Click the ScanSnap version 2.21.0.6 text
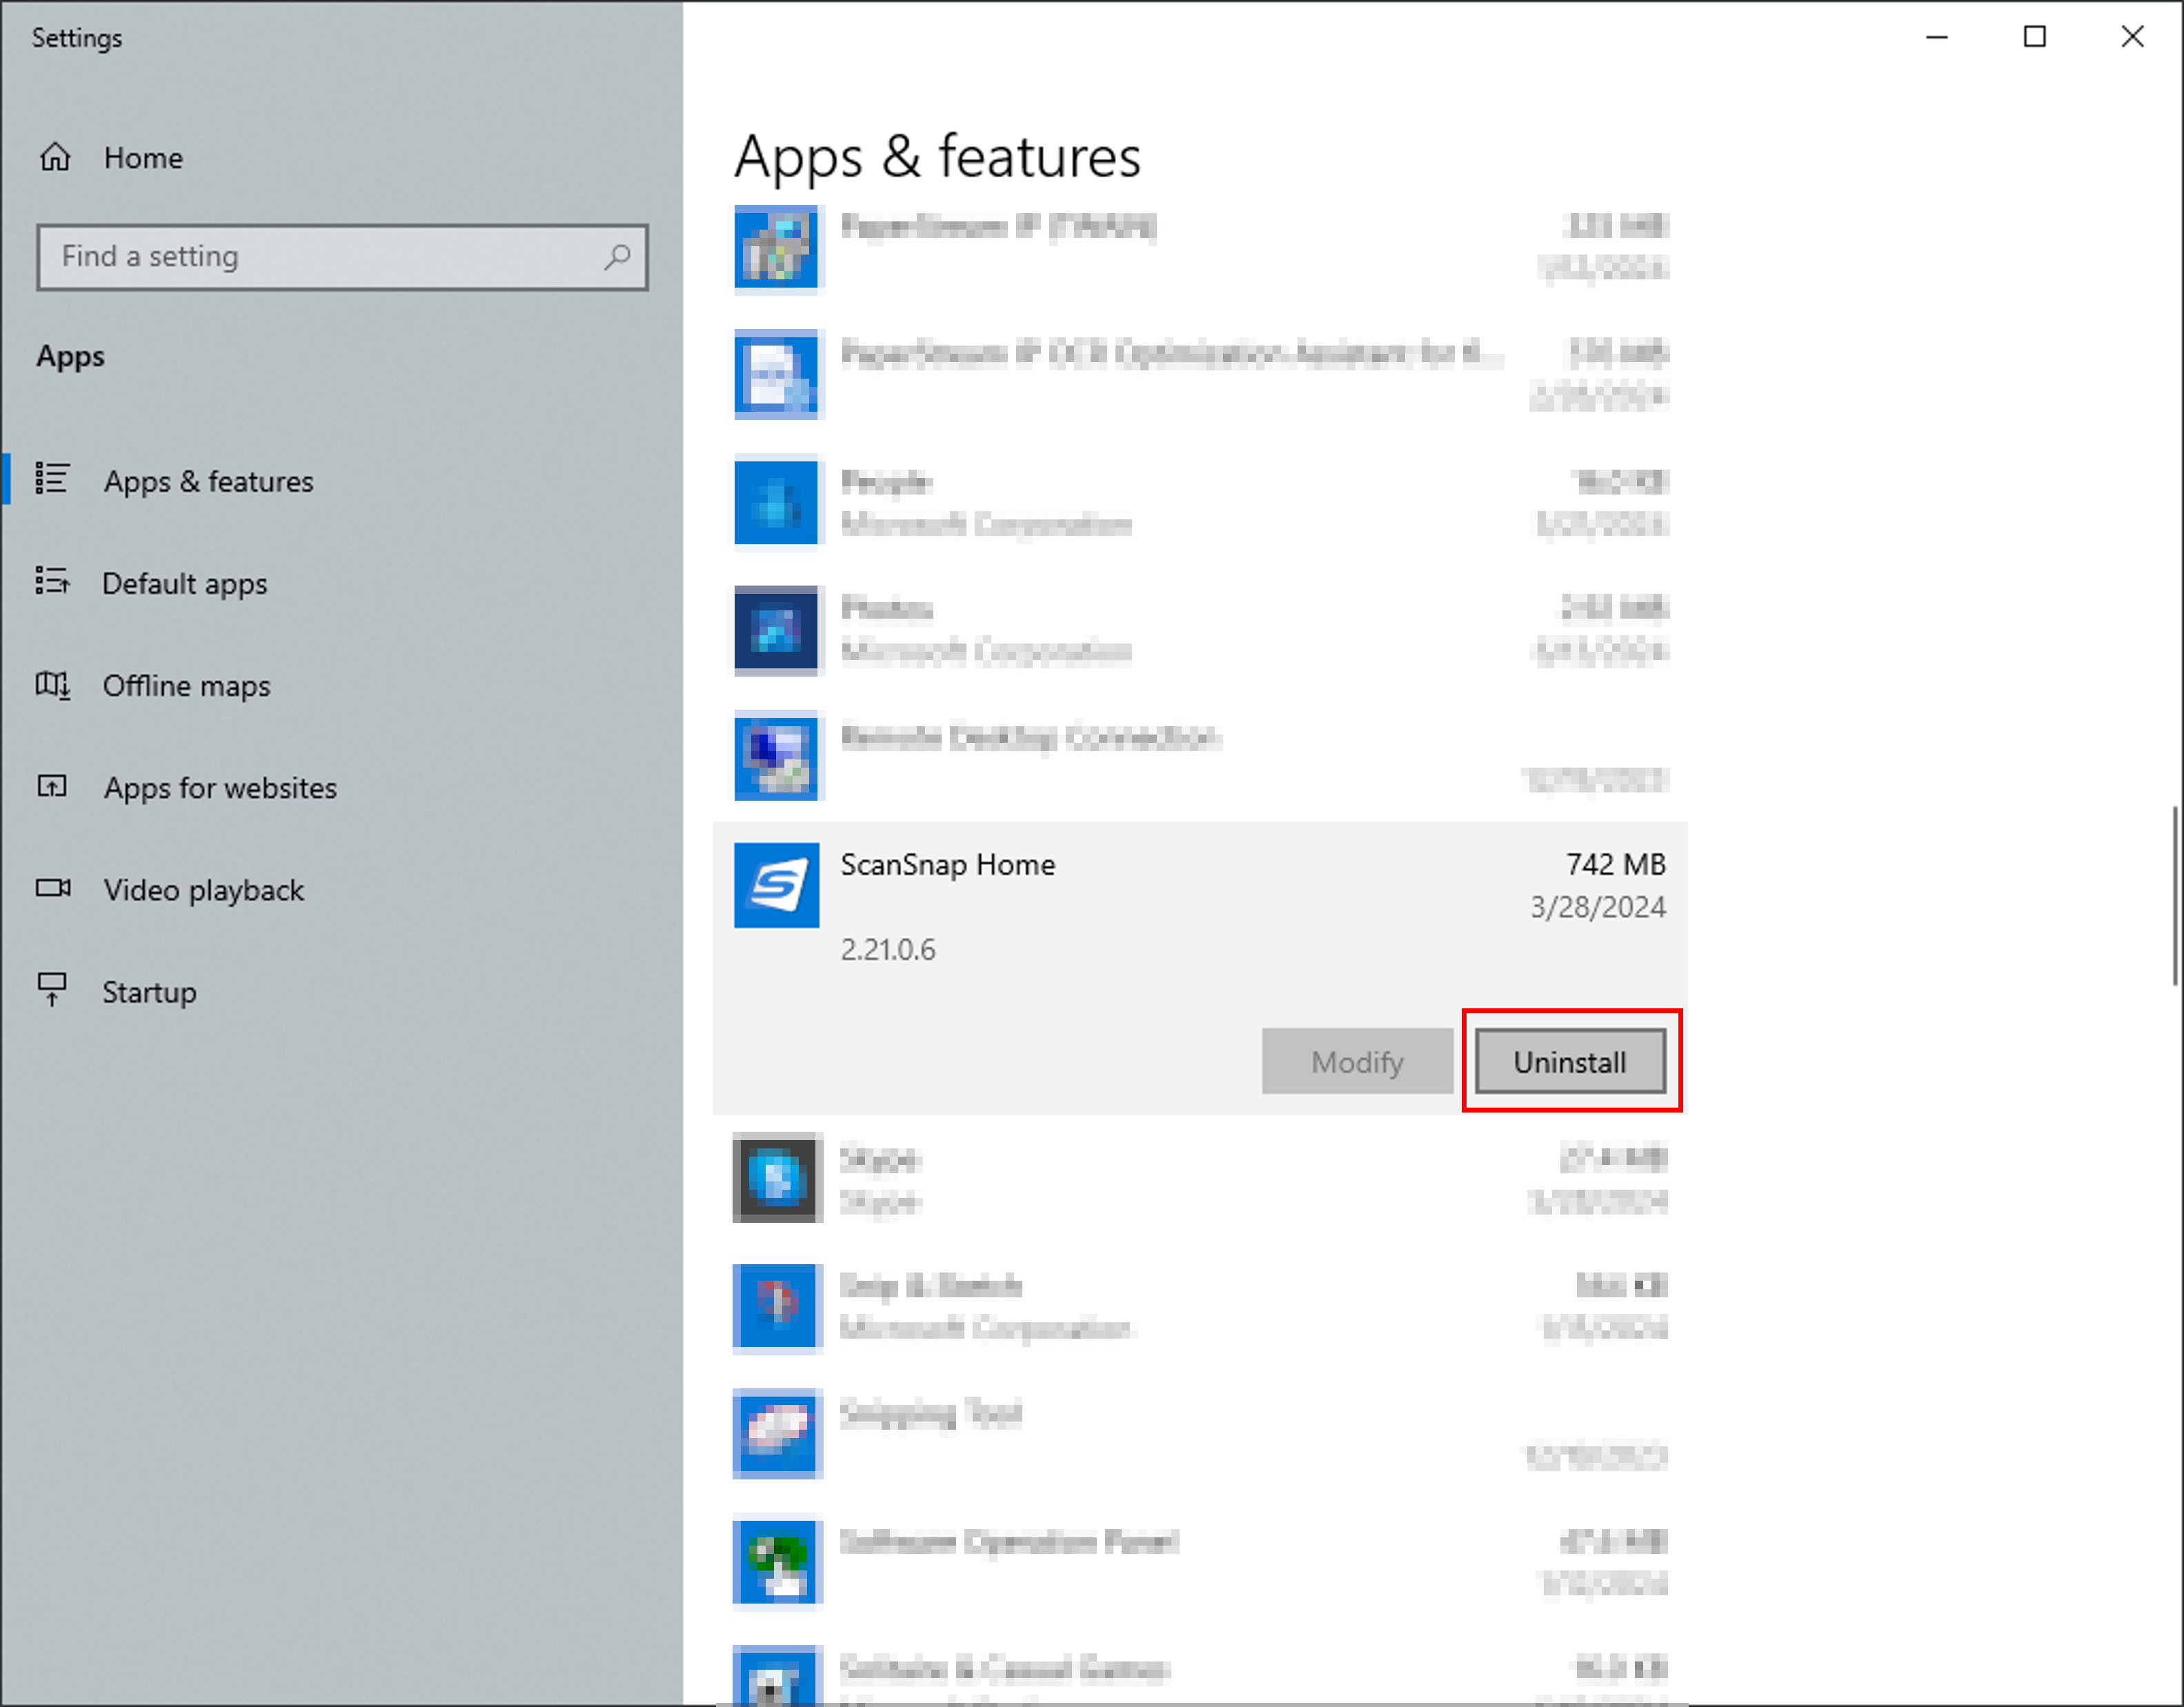This screenshot has width=2184, height=1707. (888, 949)
